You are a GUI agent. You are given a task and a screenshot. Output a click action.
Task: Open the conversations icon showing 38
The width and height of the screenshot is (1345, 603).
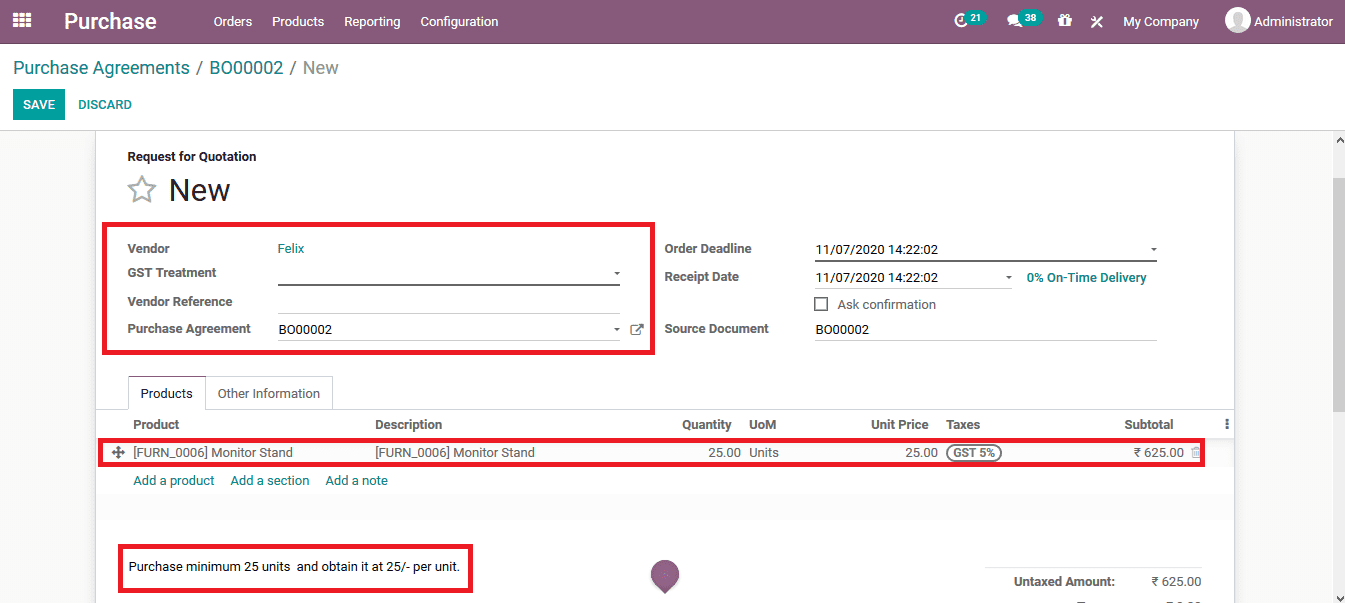click(x=1023, y=20)
